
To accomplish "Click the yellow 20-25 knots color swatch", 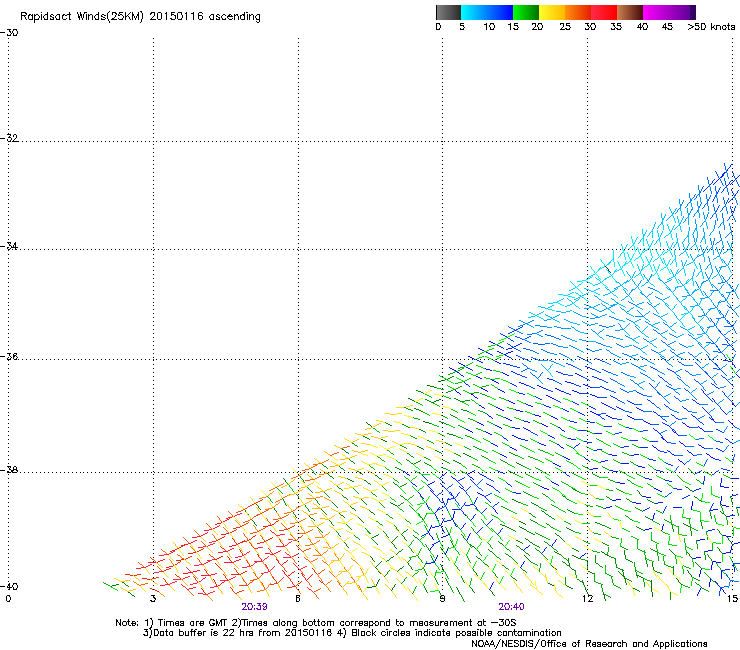I will click(552, 12).
